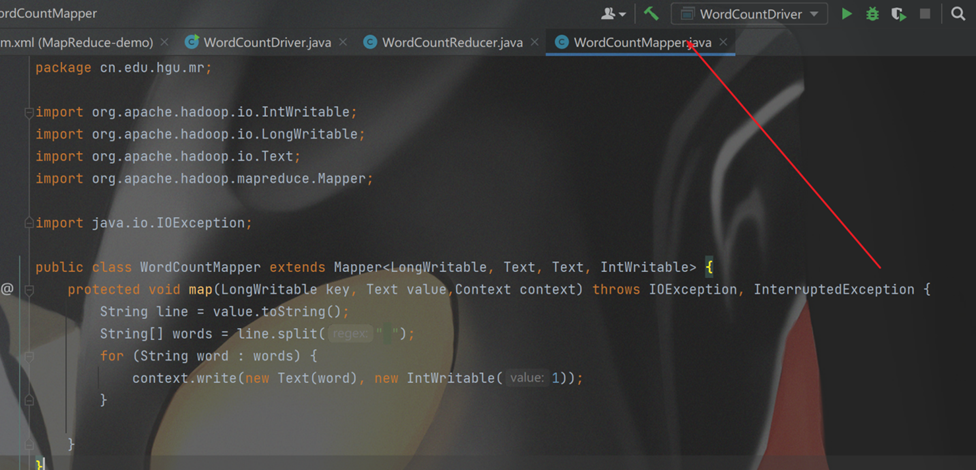Collapse the hadoop imports fold marker
The width and height of the screenshot is (976, 470).
click(x=29, y=113)
